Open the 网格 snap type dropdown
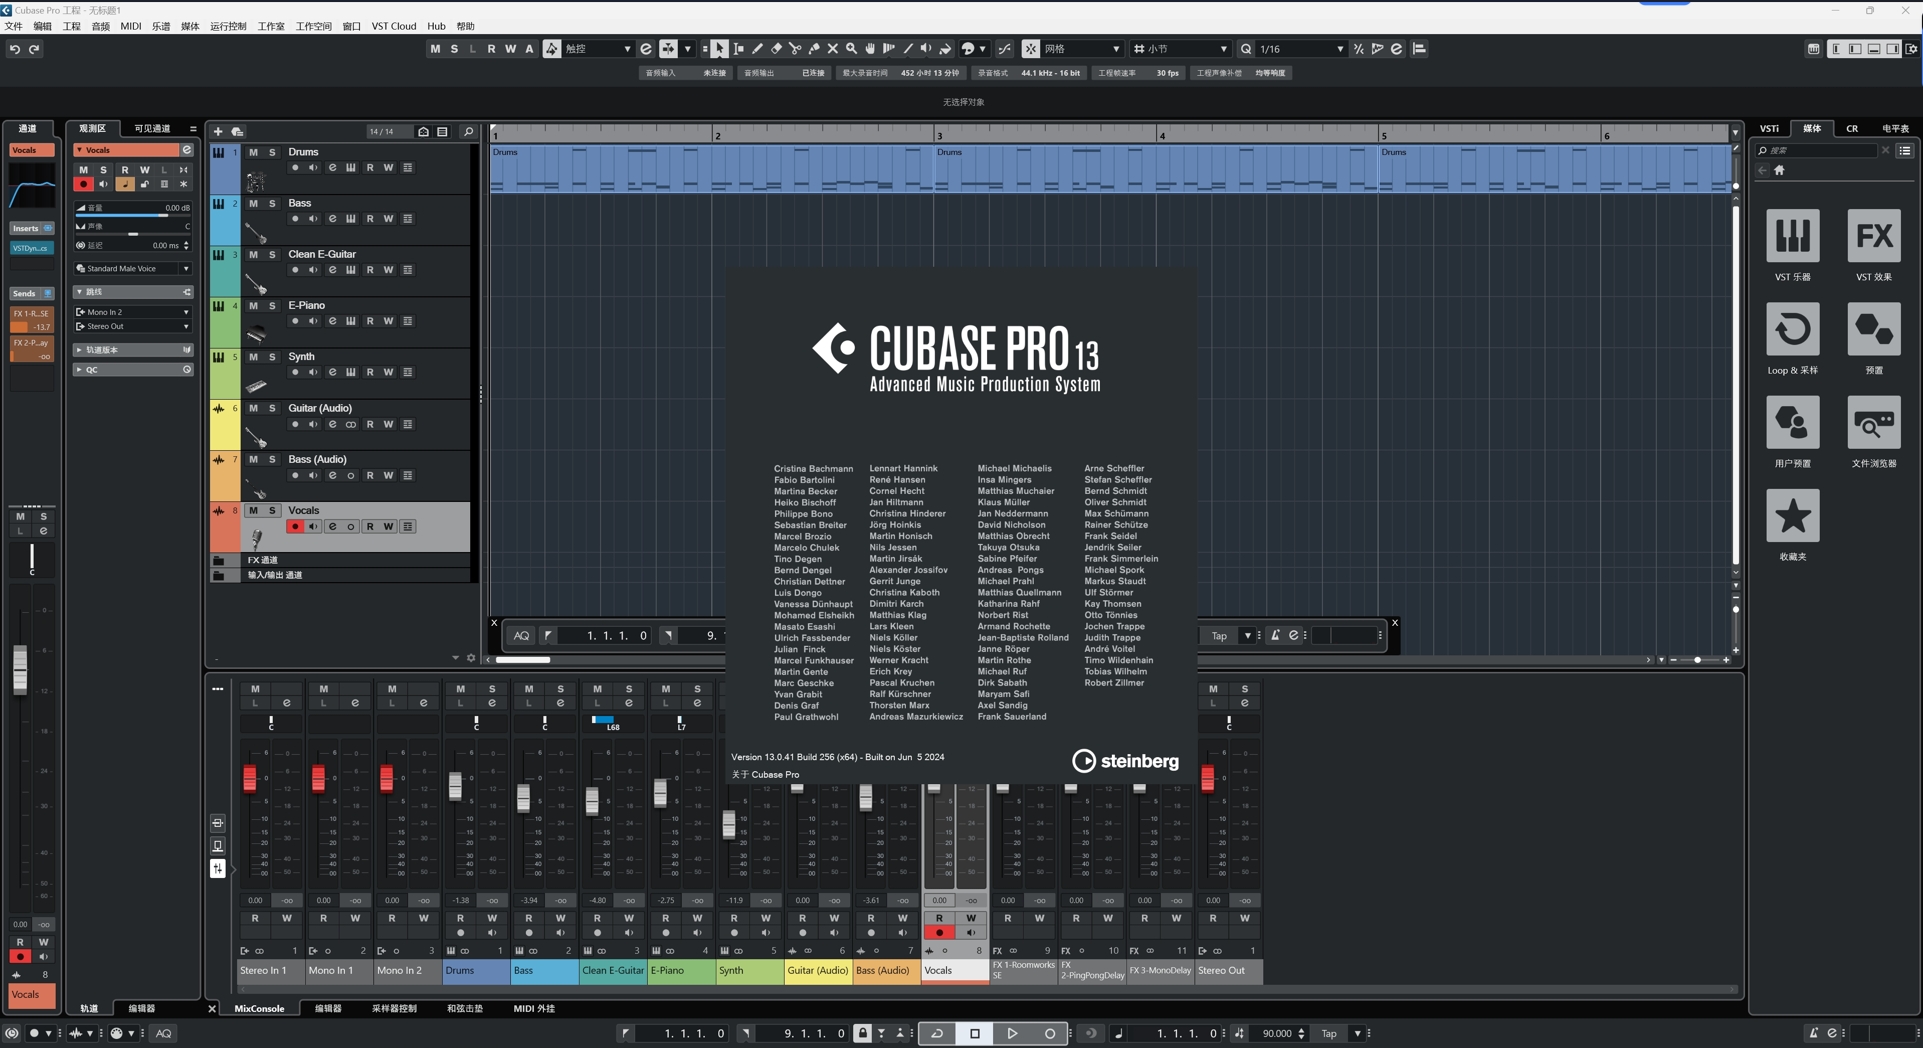Image resolution: width=1923 pixels, height=1048 pixels. [x=1083, y=48]
